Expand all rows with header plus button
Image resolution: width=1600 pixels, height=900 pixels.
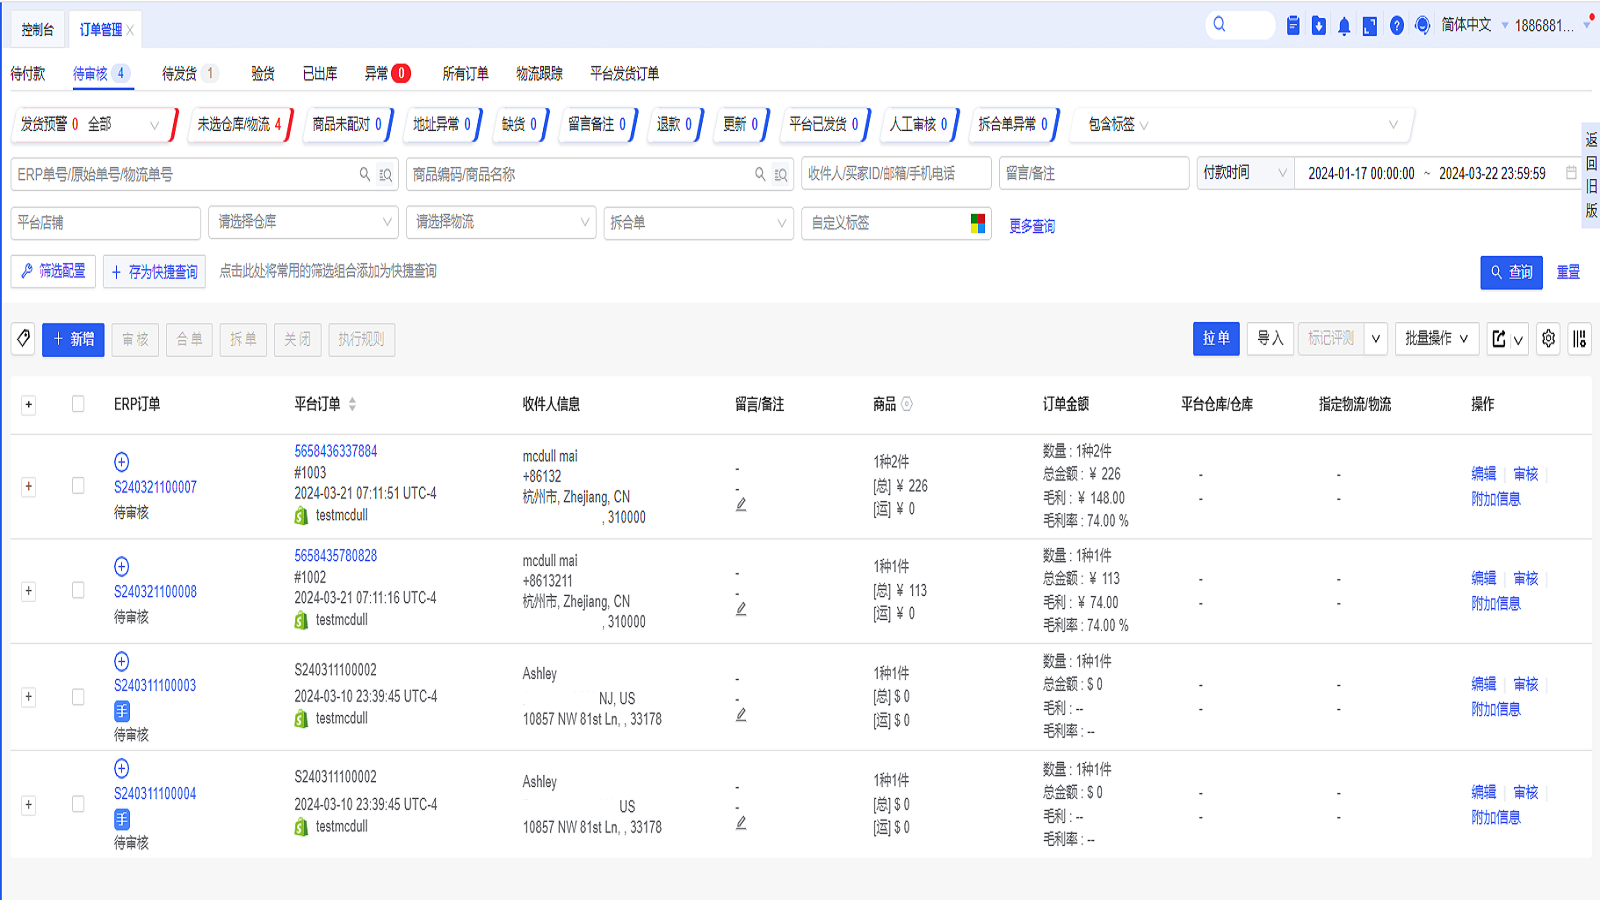pyautogui.click(x=29, y=405)
